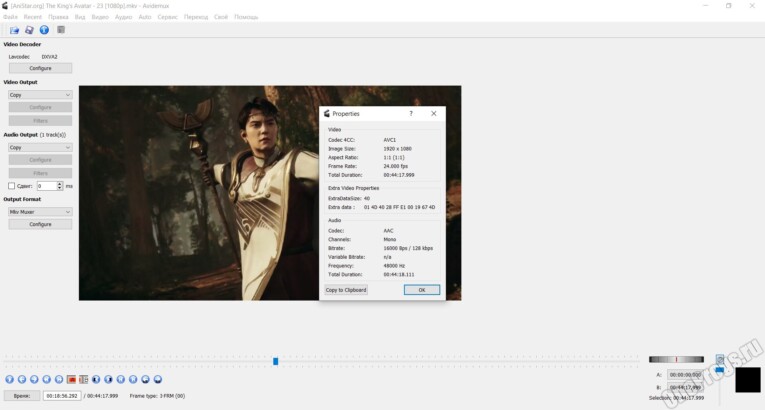Expand the Audio Output Copy dropdown
The height and width of the screenshot is (410, 765).
click(x=40, y=147)
